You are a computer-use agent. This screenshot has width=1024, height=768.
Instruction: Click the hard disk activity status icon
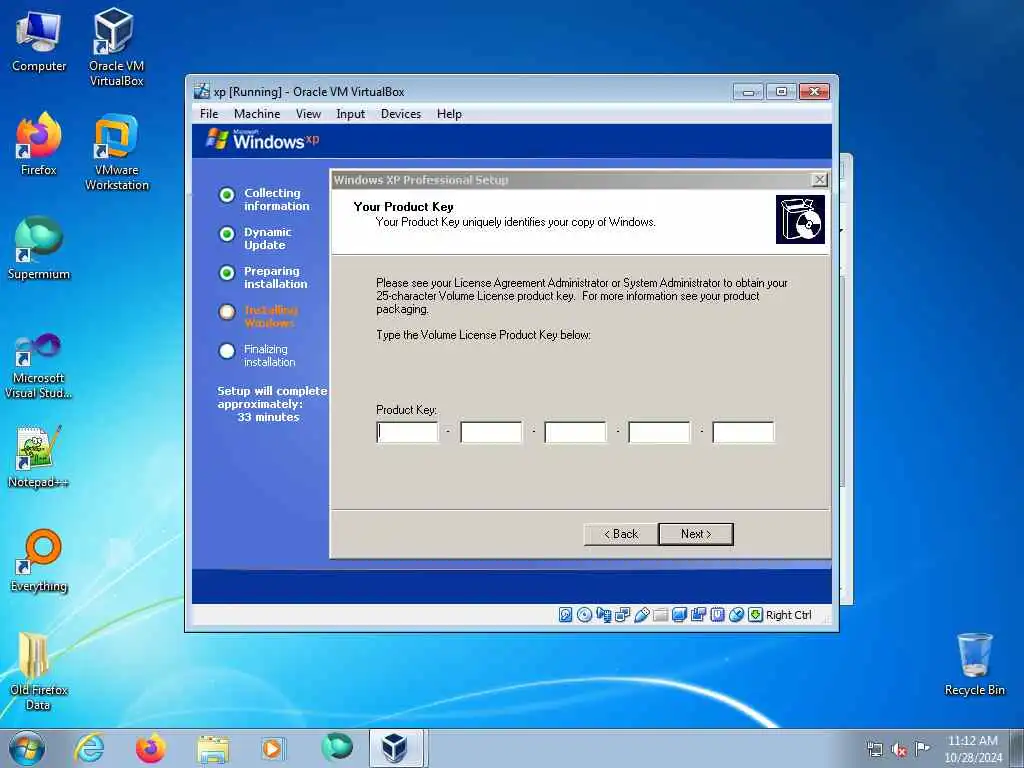(x=566, y=615)
